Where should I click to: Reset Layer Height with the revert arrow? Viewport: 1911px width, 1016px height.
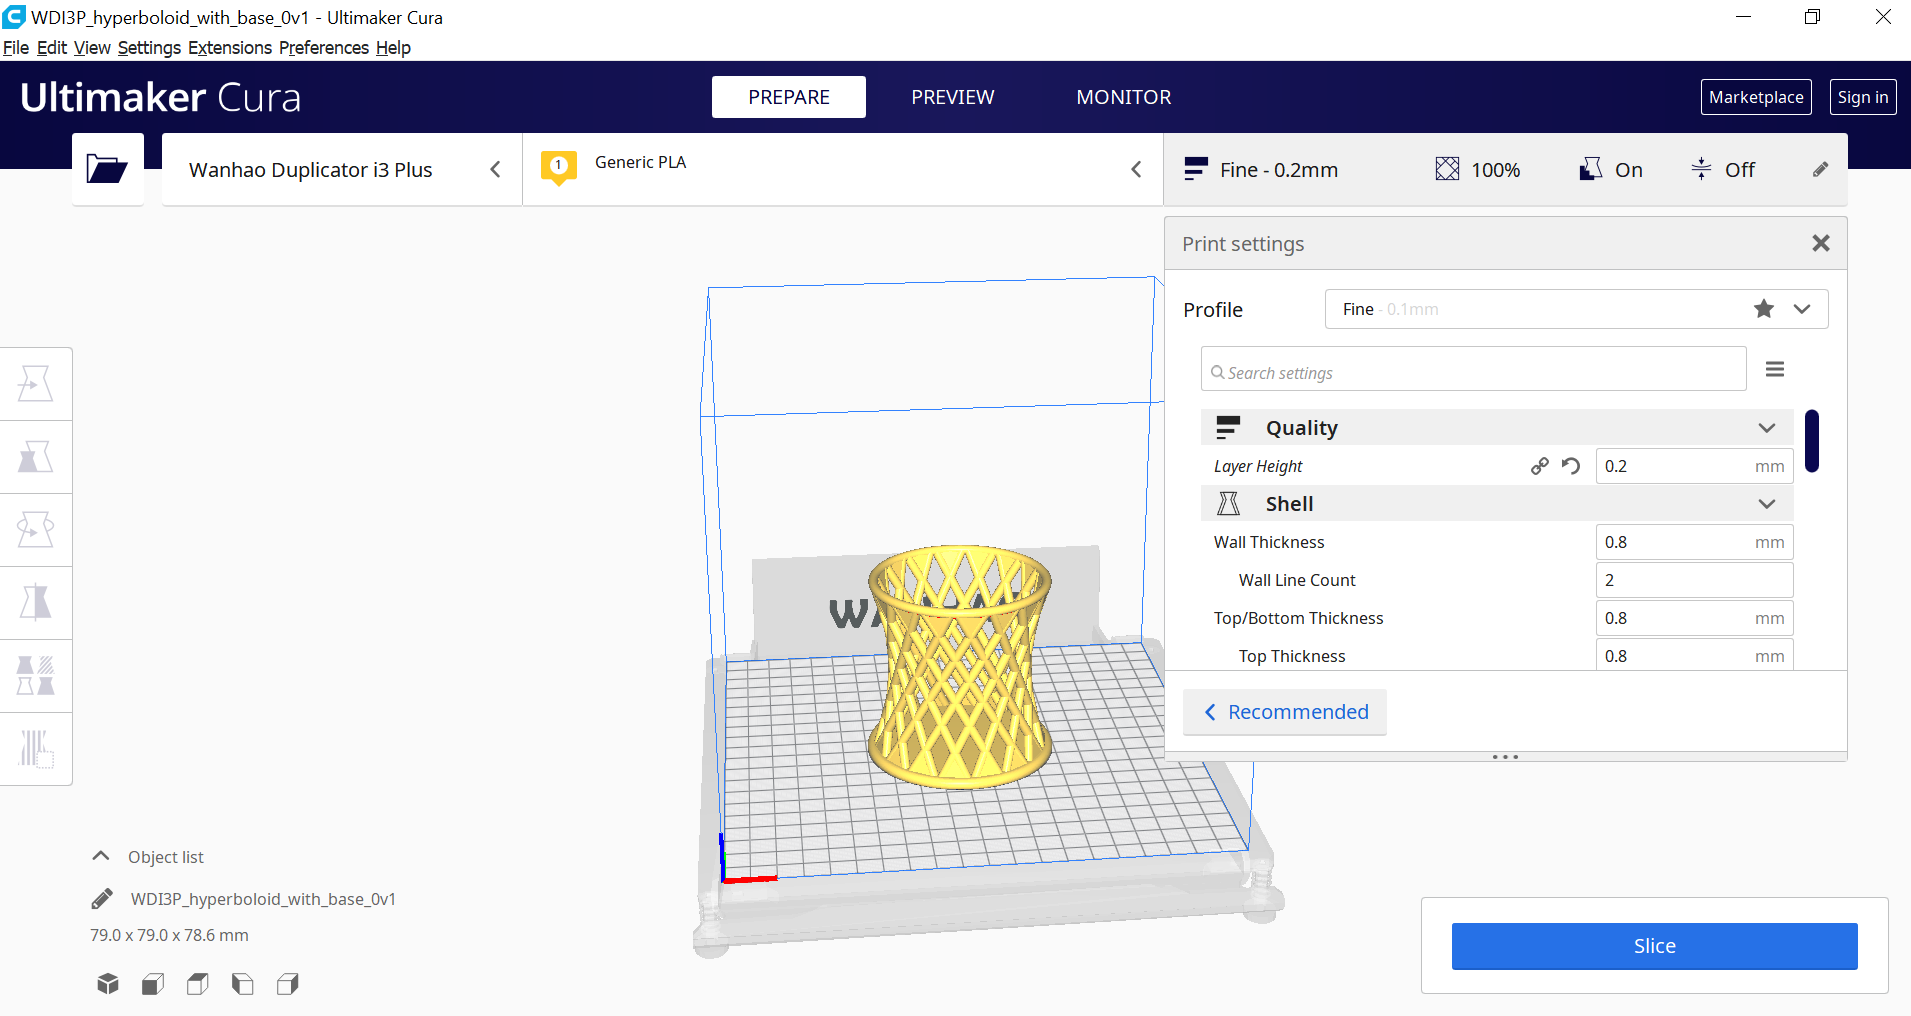1571,466
